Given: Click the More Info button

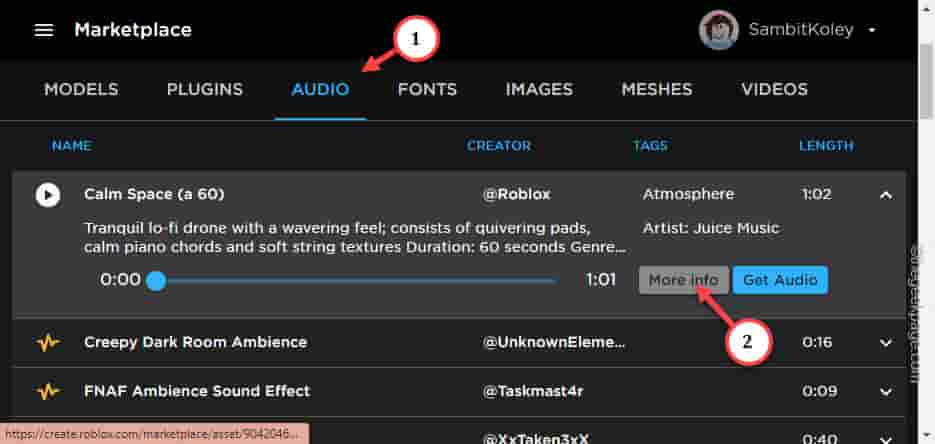Looking at the screenshot, I should (683, 280).
